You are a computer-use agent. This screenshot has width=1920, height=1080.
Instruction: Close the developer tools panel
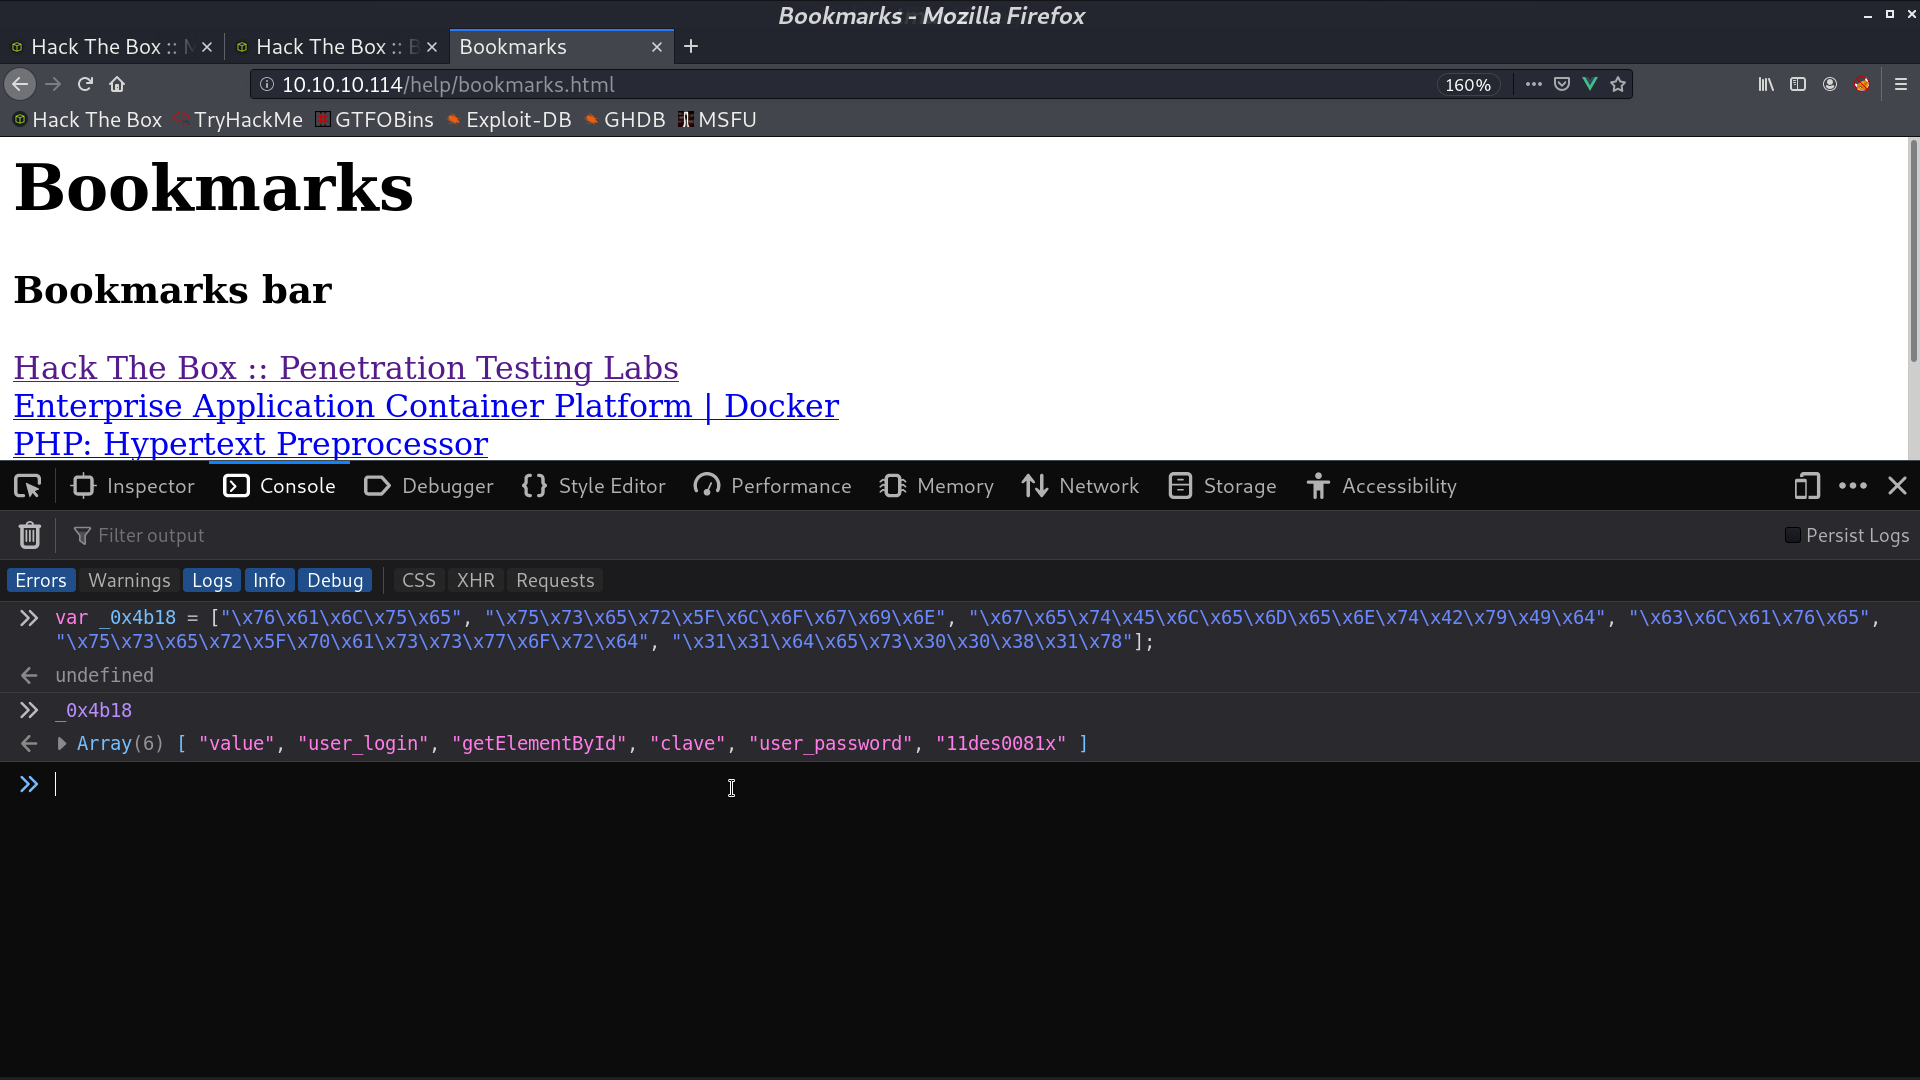pos(1897,486)
